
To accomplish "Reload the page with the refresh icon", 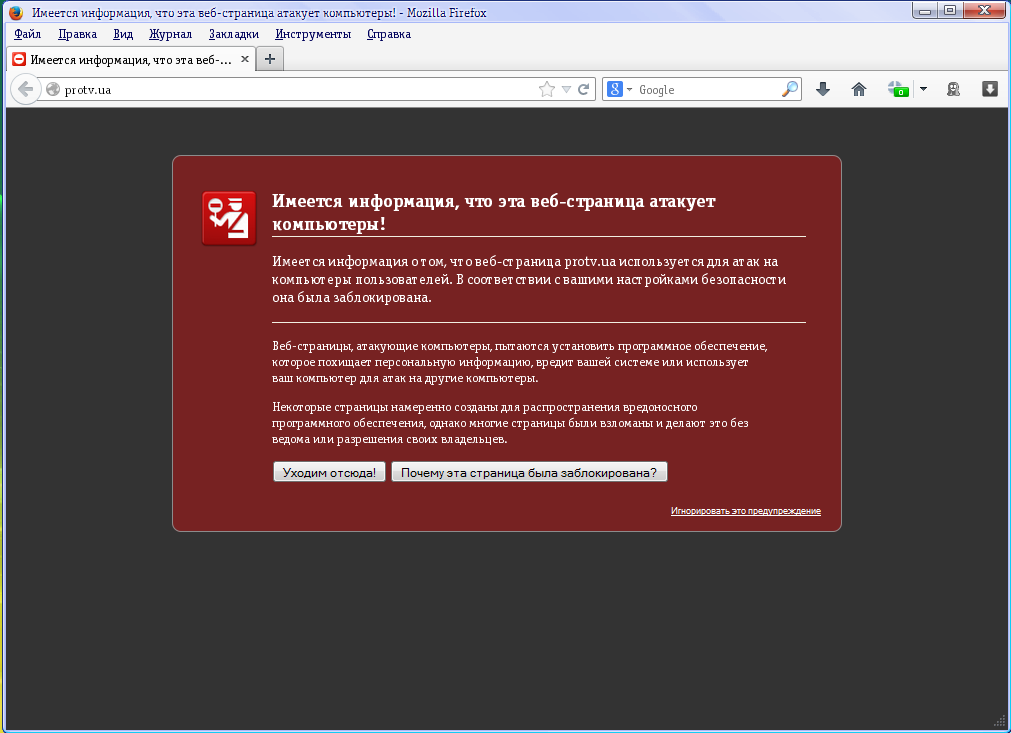I will [584, 89].
